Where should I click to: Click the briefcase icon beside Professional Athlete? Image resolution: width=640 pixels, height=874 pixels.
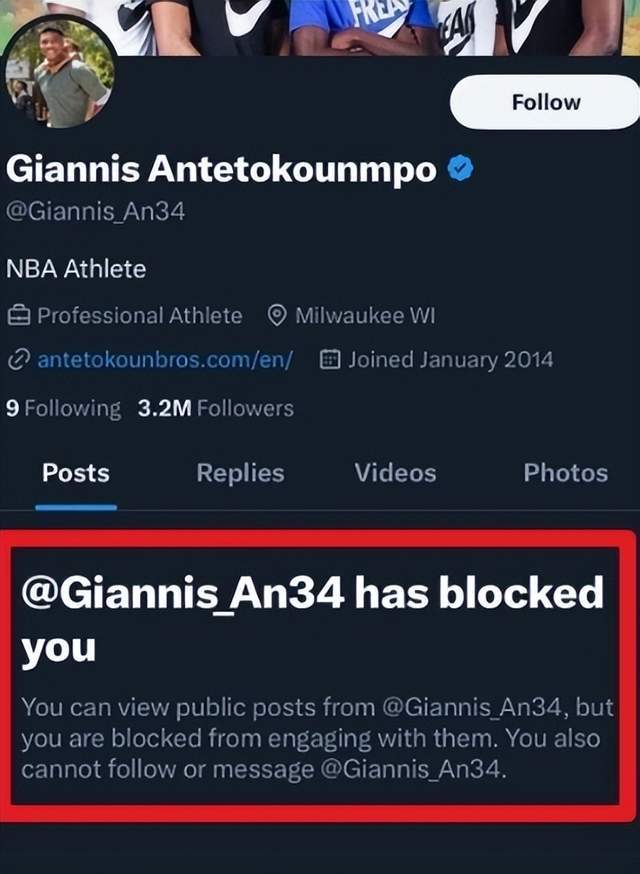coord(18,316)
